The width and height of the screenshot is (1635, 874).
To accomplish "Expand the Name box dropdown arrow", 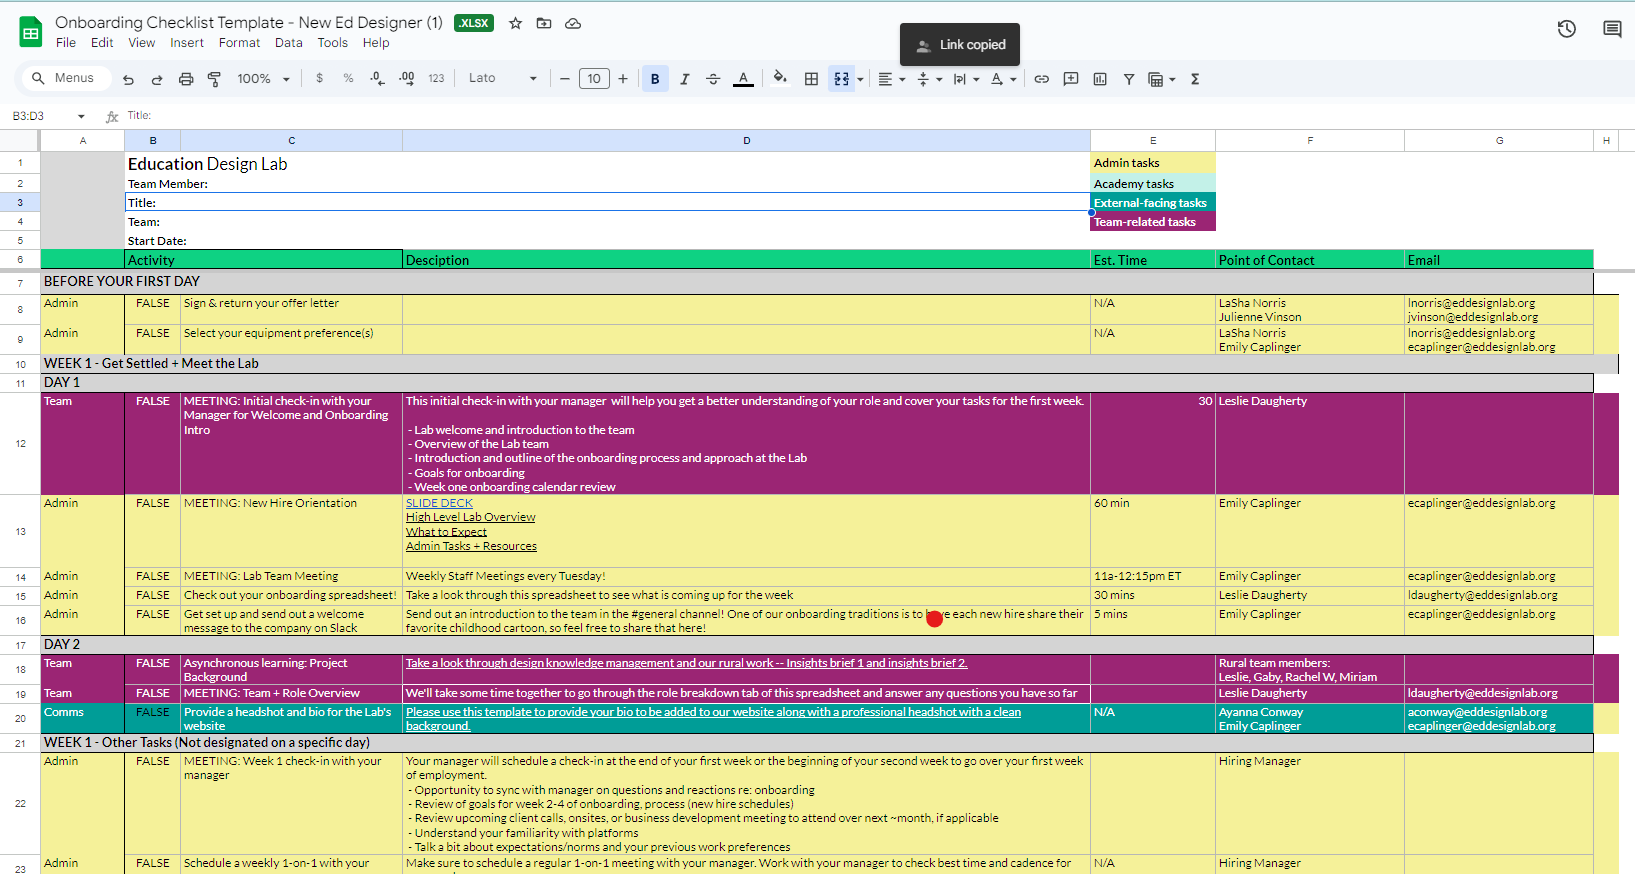I will (x=81, y=116).
